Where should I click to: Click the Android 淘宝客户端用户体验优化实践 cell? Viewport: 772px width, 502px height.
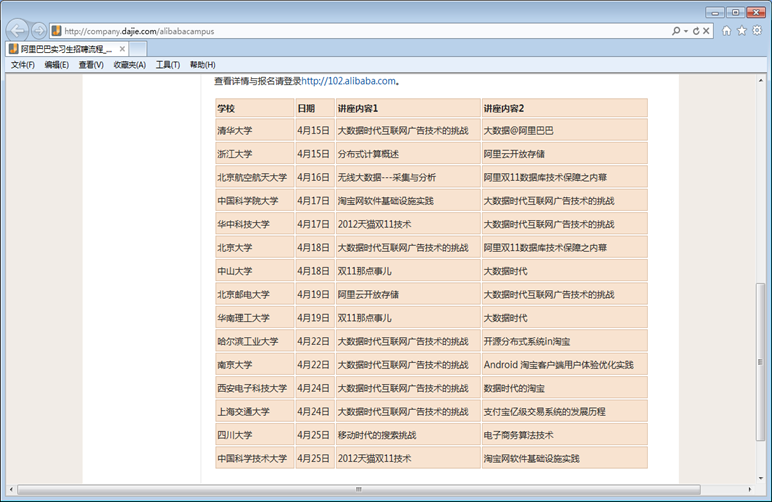point(565,365)
